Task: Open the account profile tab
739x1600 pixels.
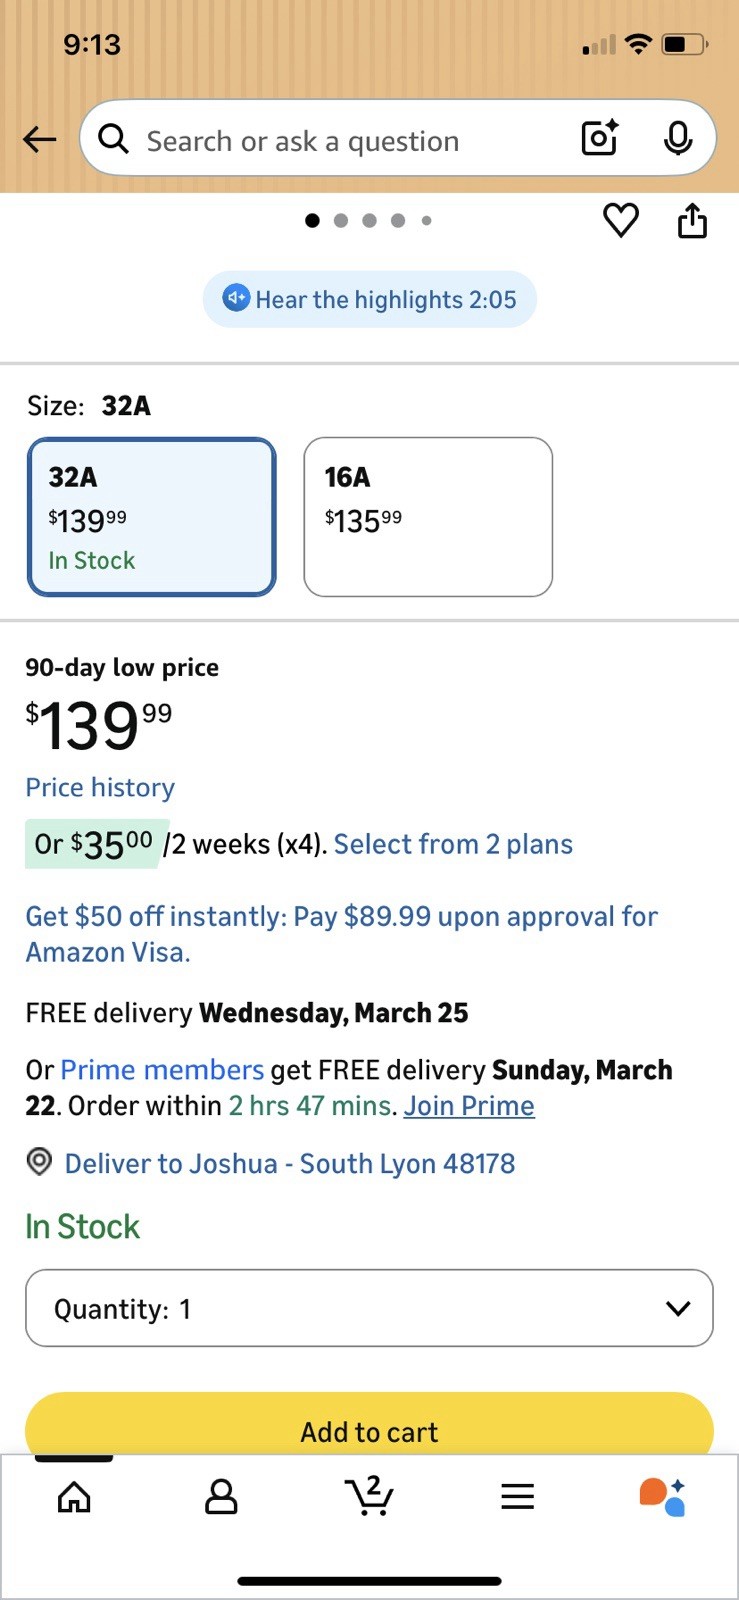Action: [x=221, y=1496]
